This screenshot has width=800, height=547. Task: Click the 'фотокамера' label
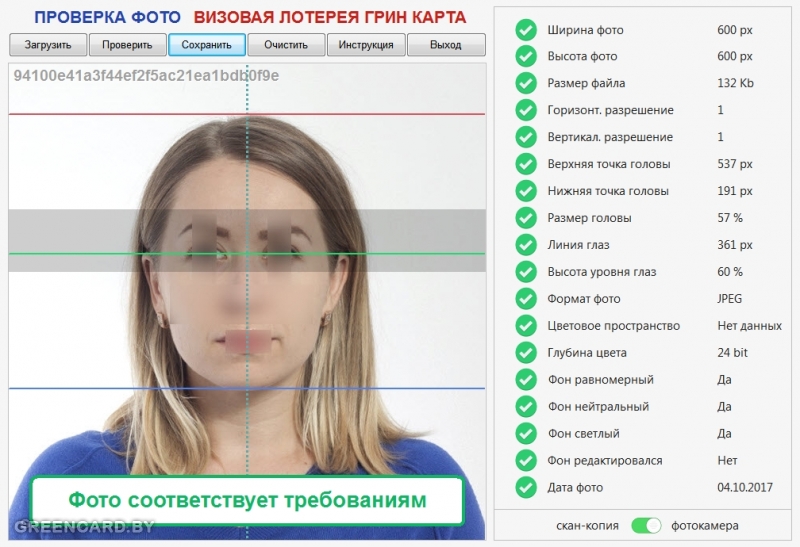705,526
